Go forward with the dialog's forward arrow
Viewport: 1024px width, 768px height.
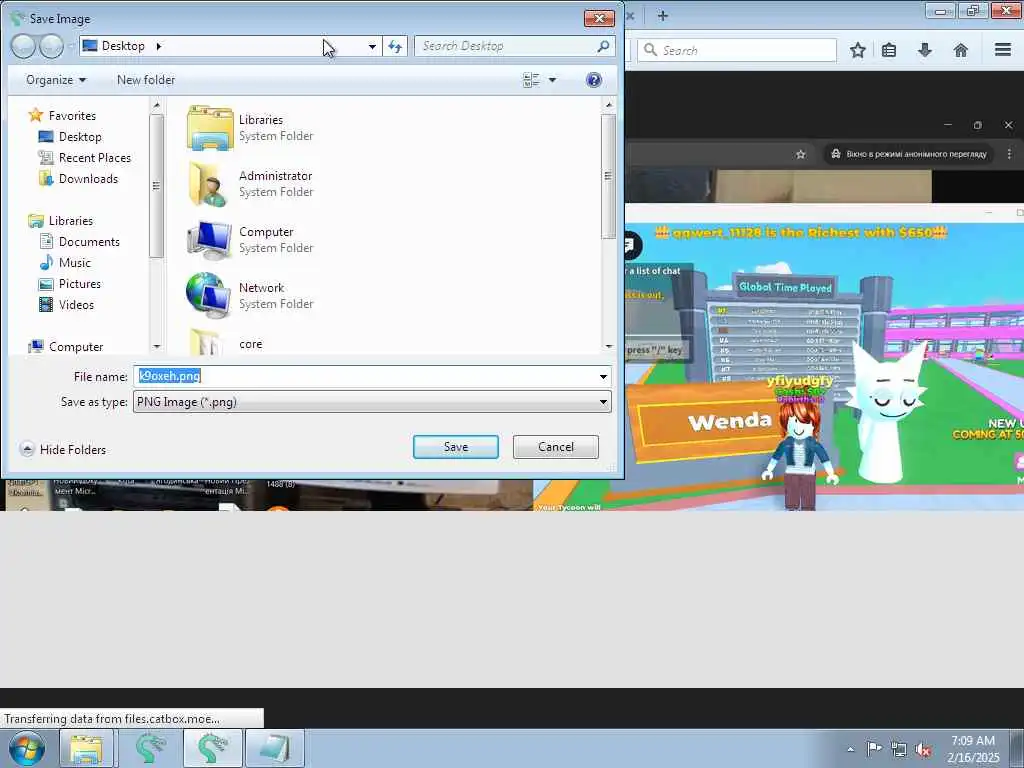tap(52, 46)
